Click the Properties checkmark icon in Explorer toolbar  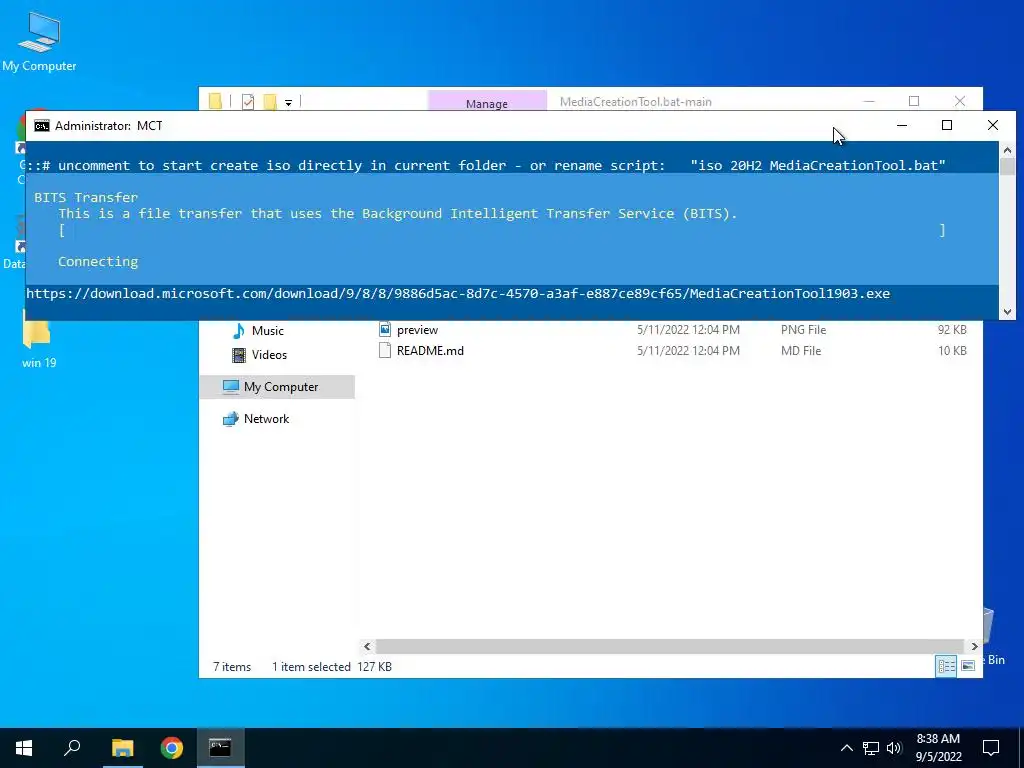click(x=248, y=101)
